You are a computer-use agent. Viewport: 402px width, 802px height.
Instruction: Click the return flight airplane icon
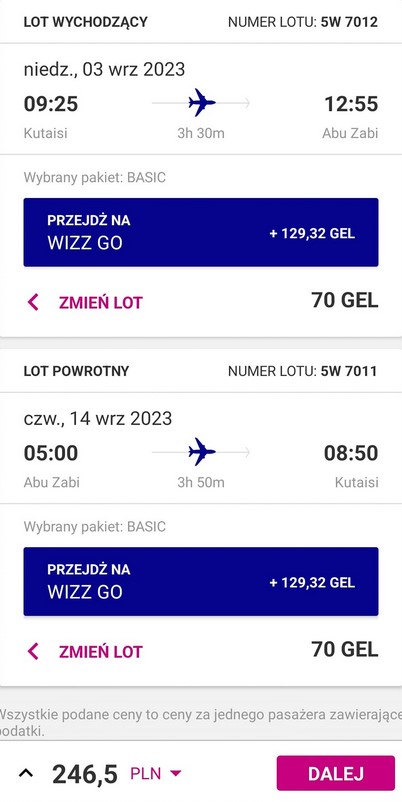(x=202, y=452)
